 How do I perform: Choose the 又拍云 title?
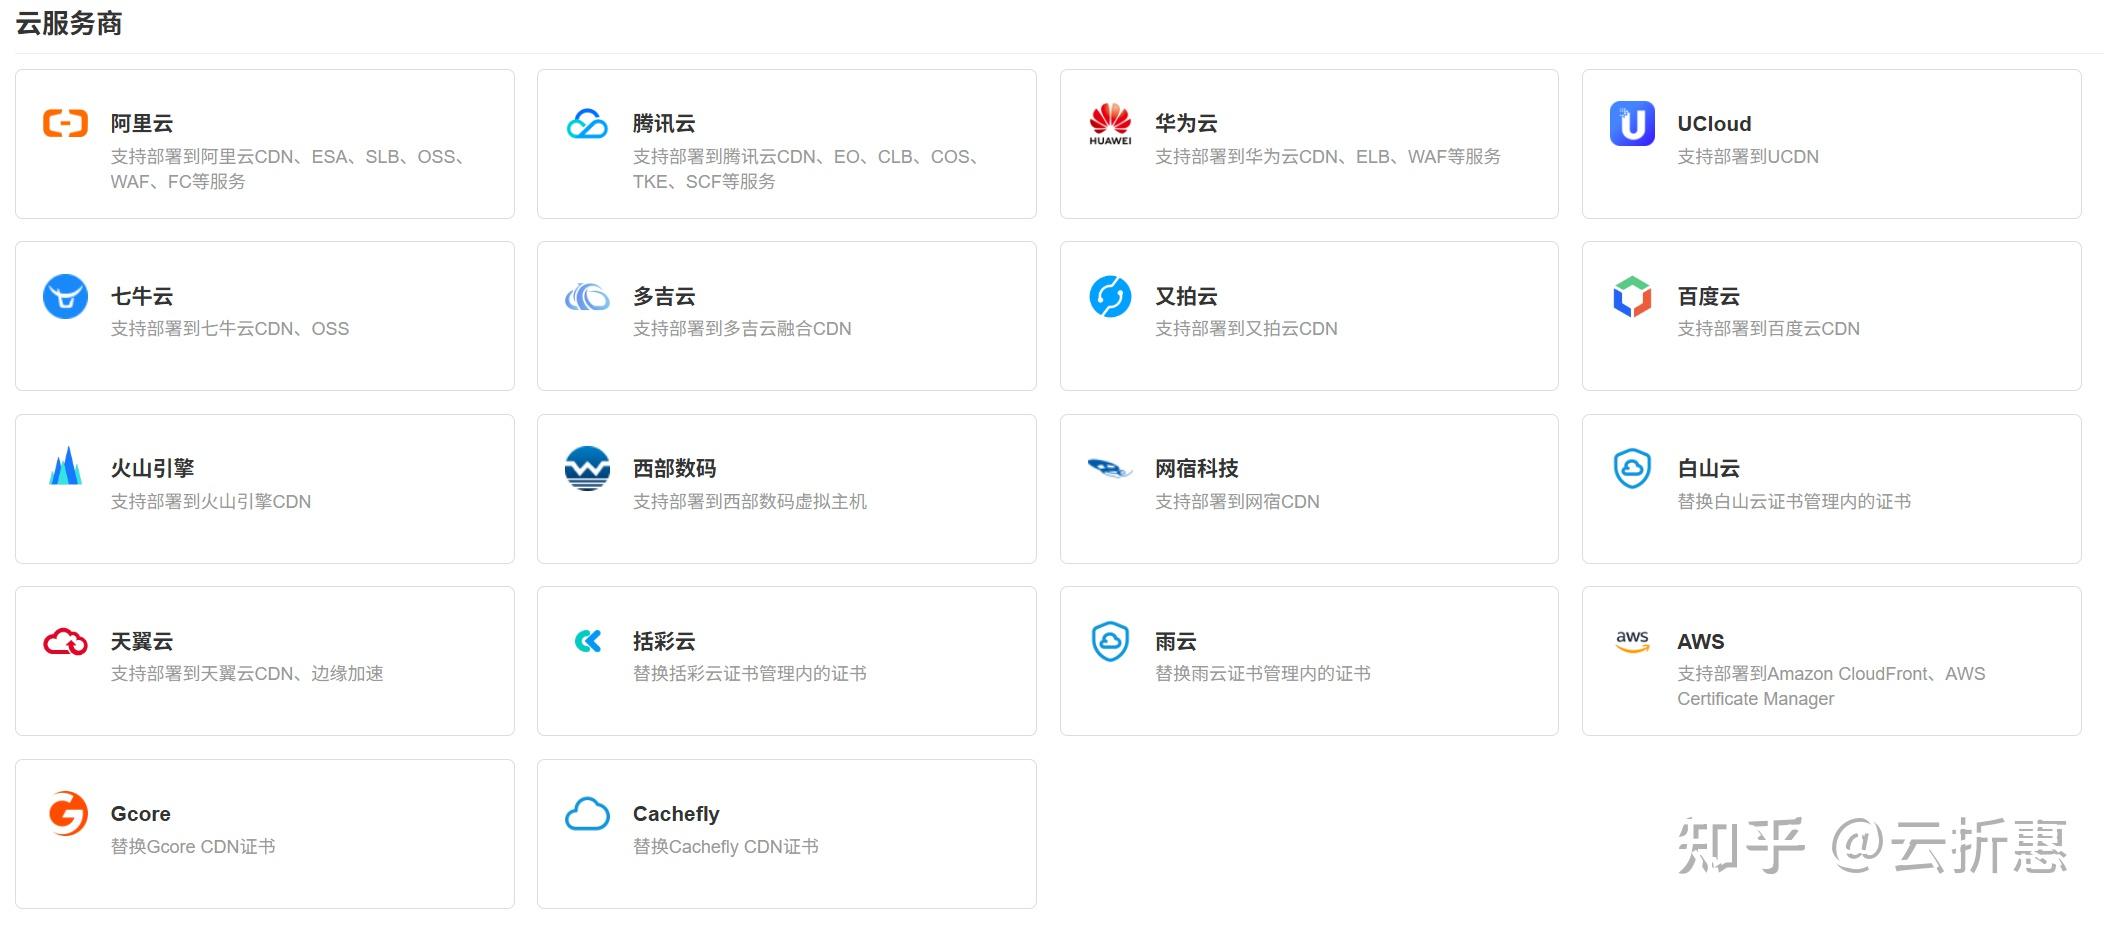tap(1186, 296)
